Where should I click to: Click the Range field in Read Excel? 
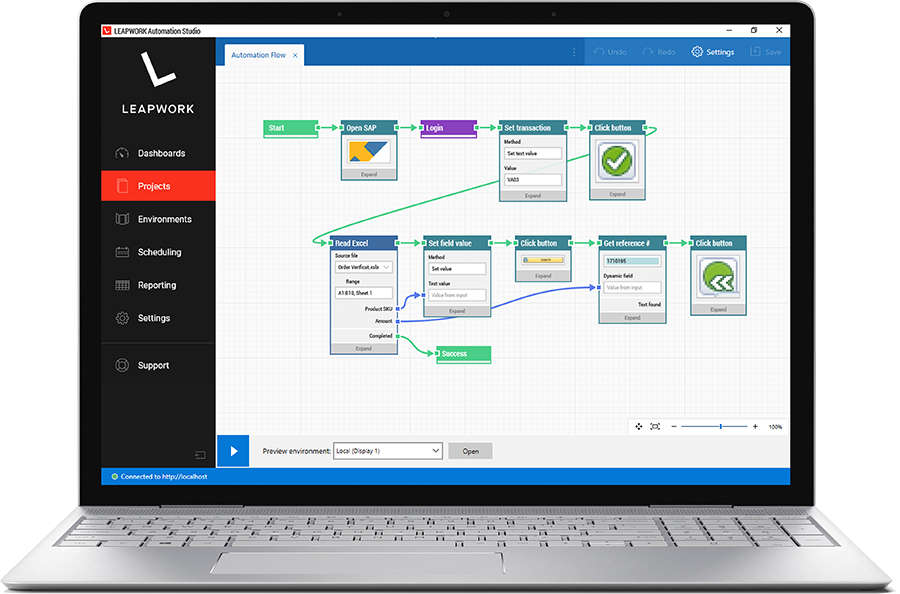(x=363, y=292)
